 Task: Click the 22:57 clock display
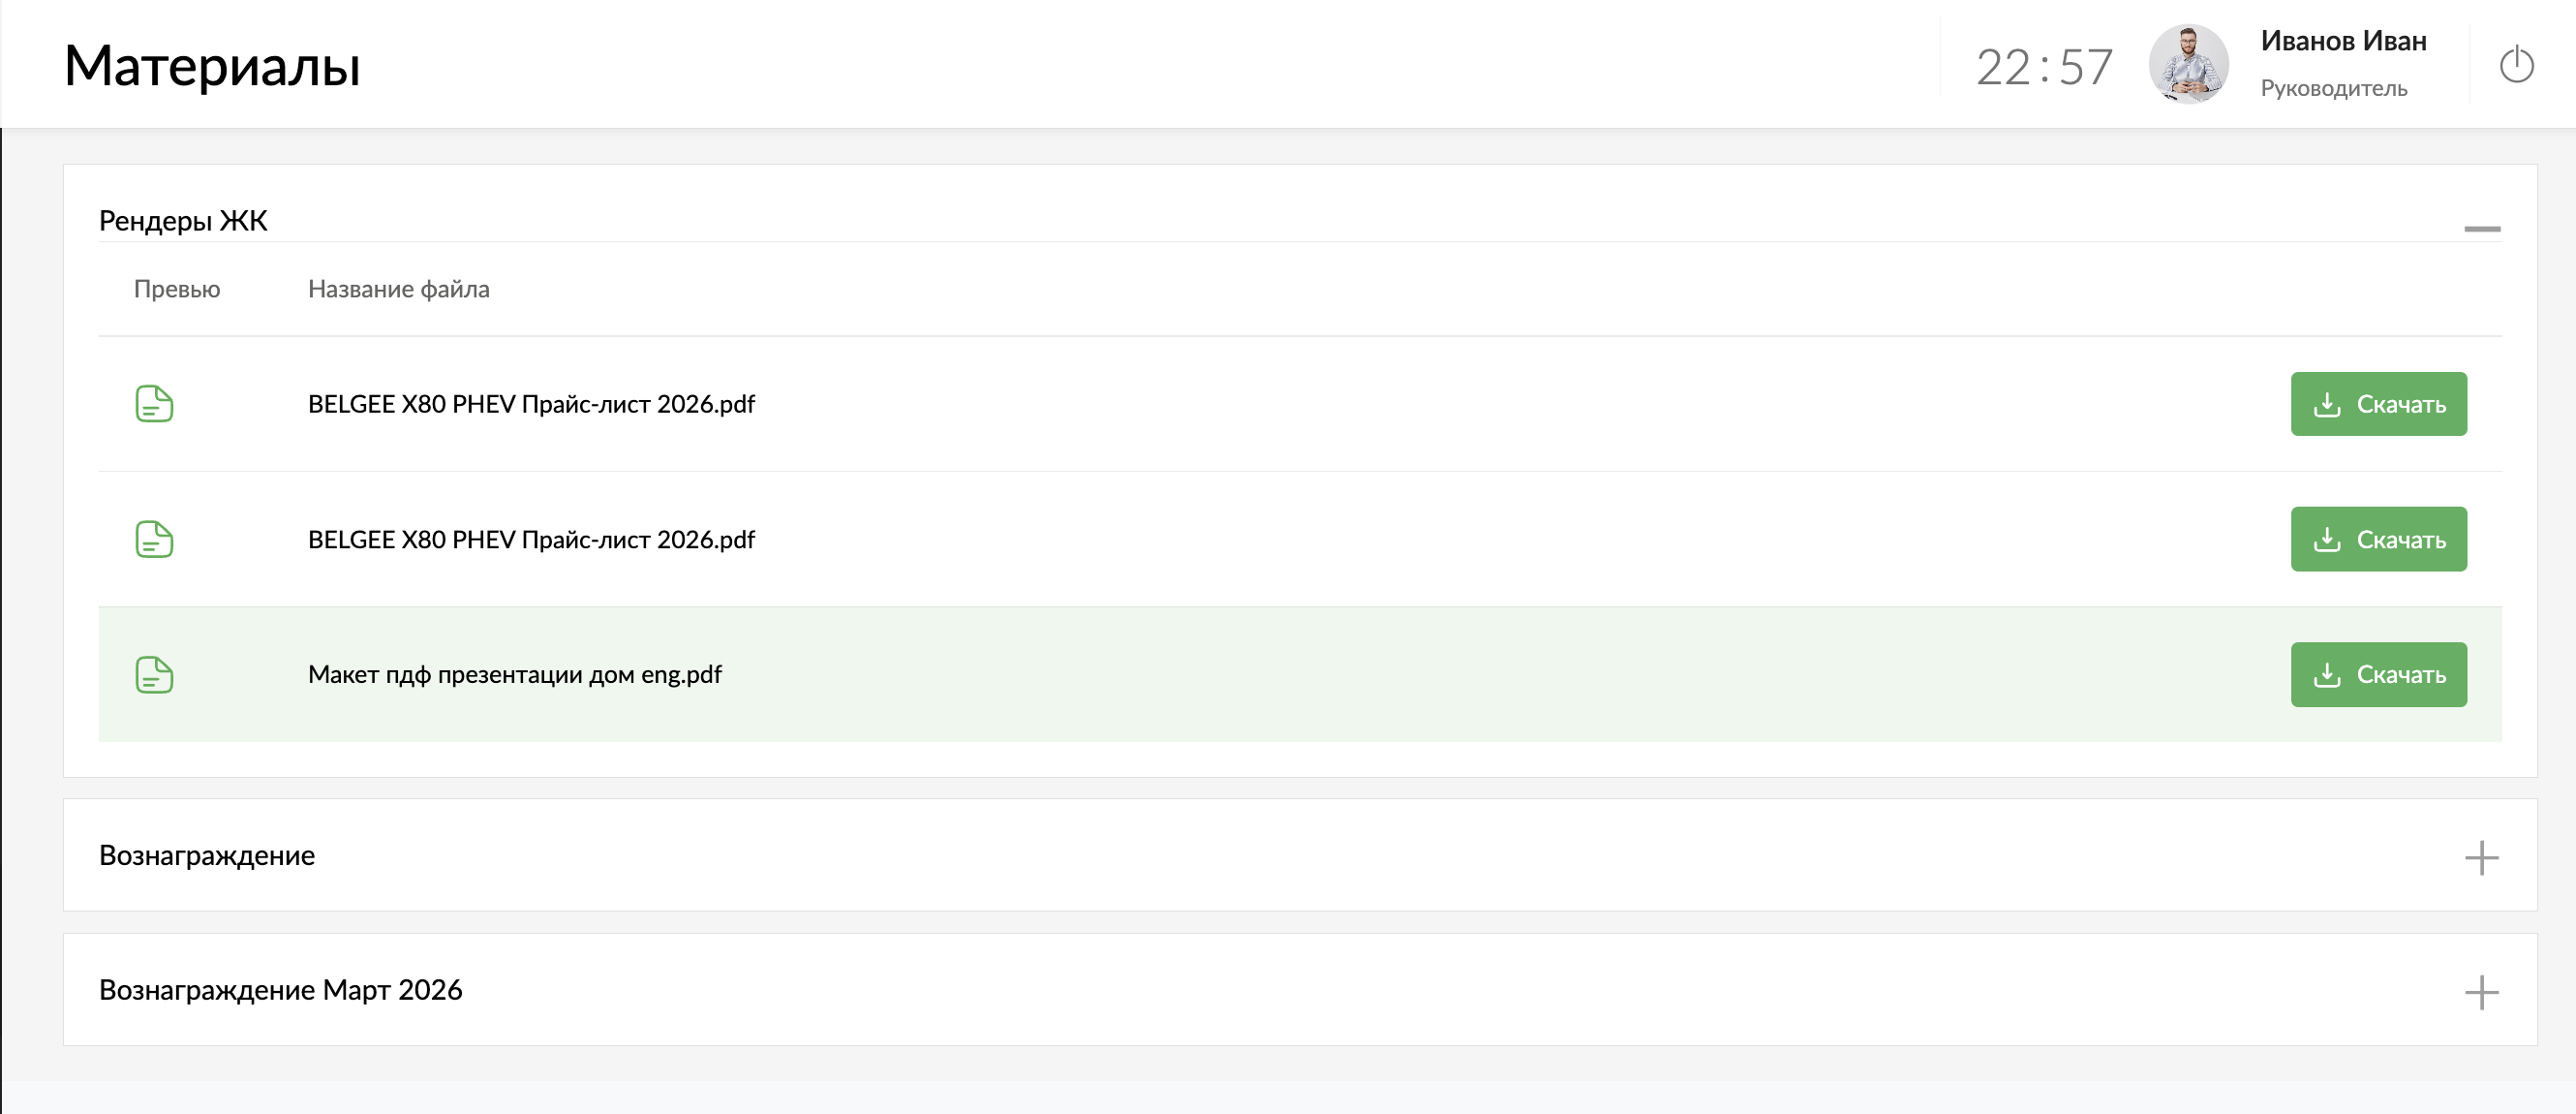(2044, 68)
